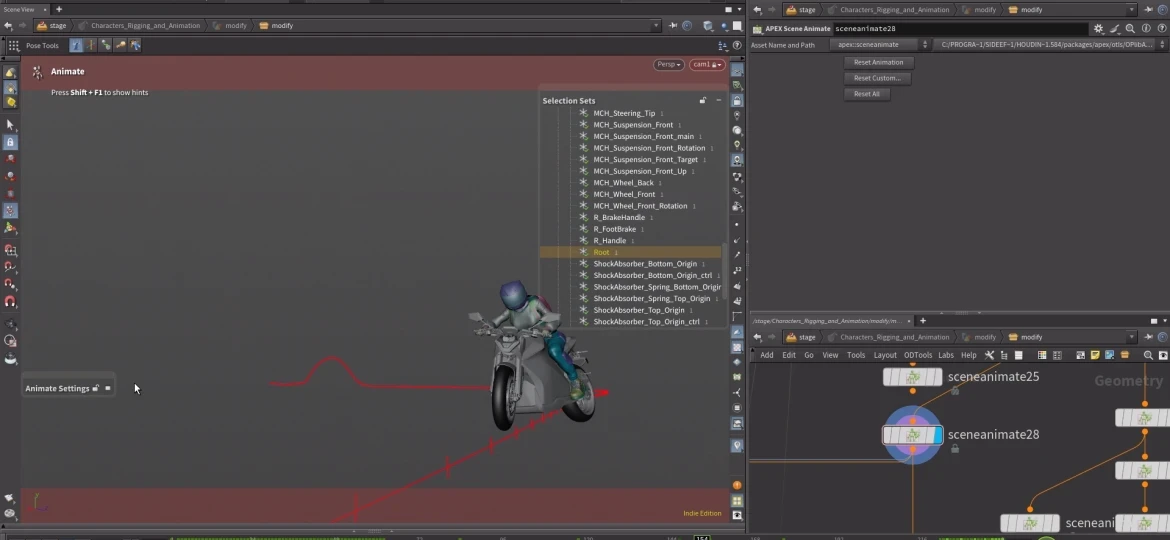Open the Pose Tools shelf grid menu
The image size is (1170, 540).
[x=13, y=45]
